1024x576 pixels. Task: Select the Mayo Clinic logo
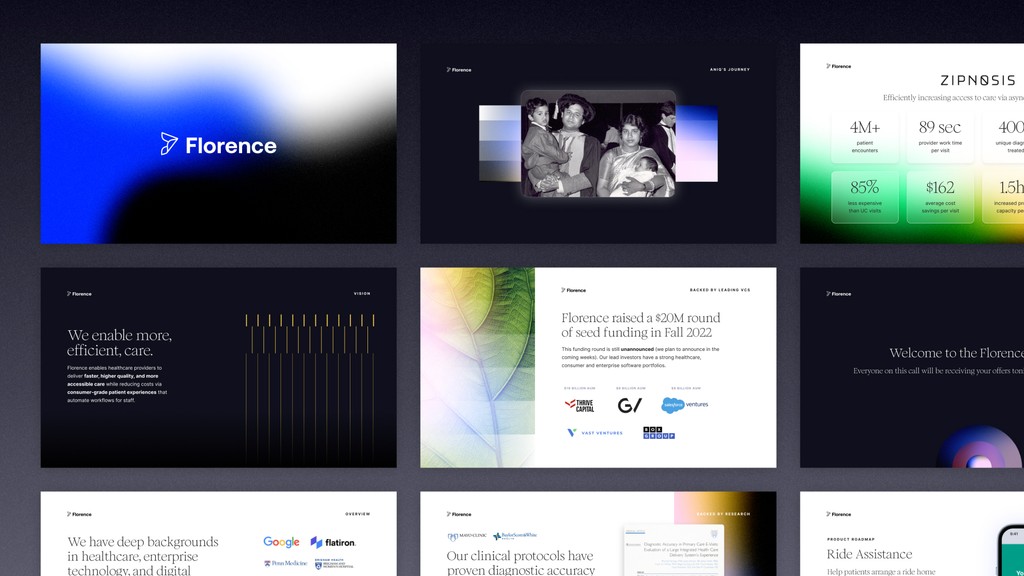467,536
